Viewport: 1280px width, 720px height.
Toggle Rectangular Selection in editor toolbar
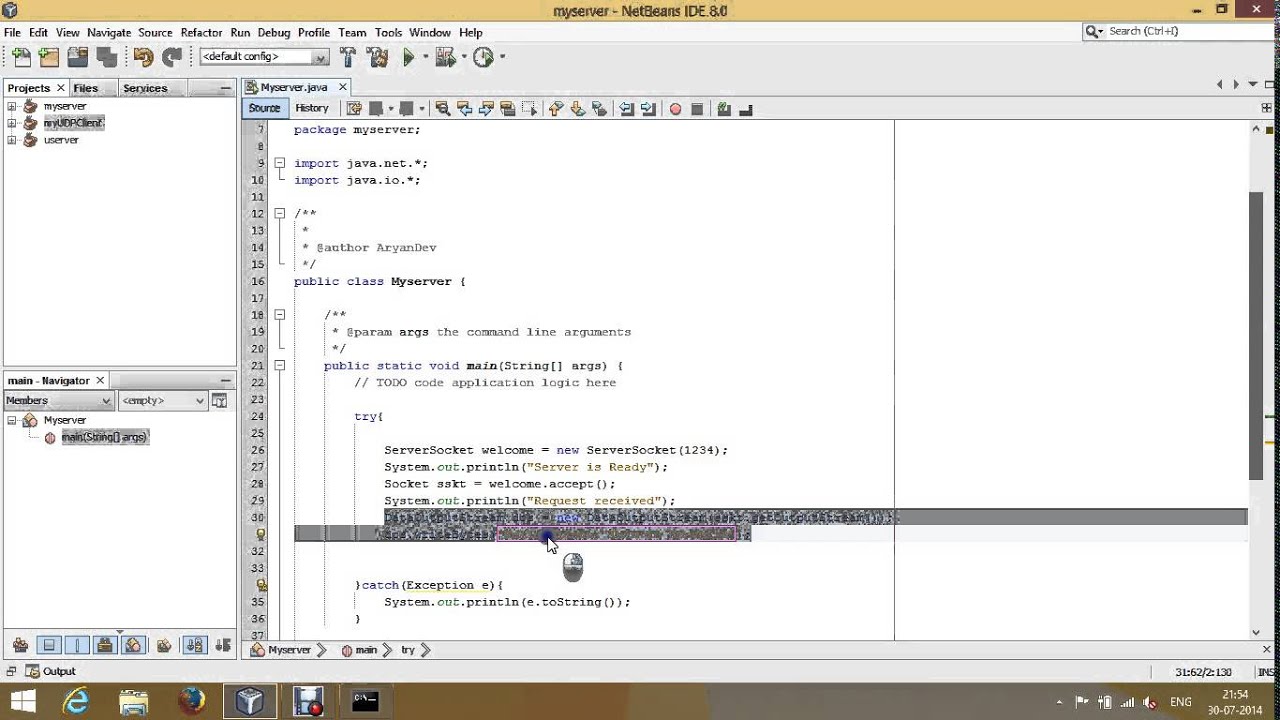click(x=528, y=108)
